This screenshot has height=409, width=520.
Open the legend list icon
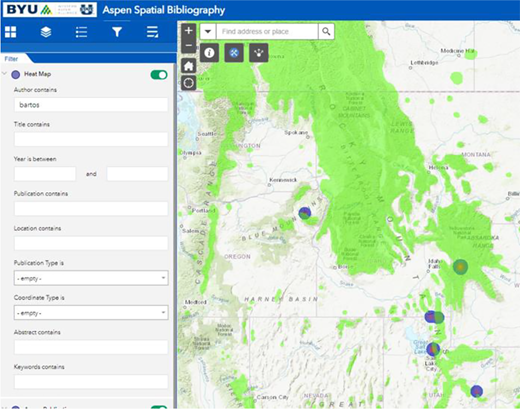coord(81,32)
